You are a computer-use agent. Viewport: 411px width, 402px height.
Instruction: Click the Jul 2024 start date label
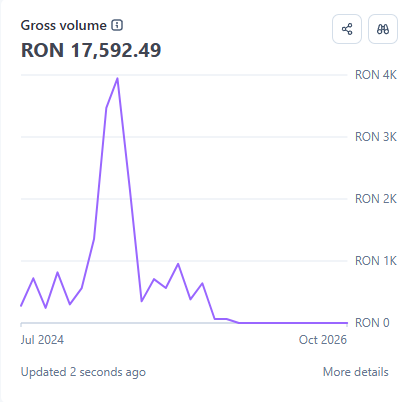(42, 340)
